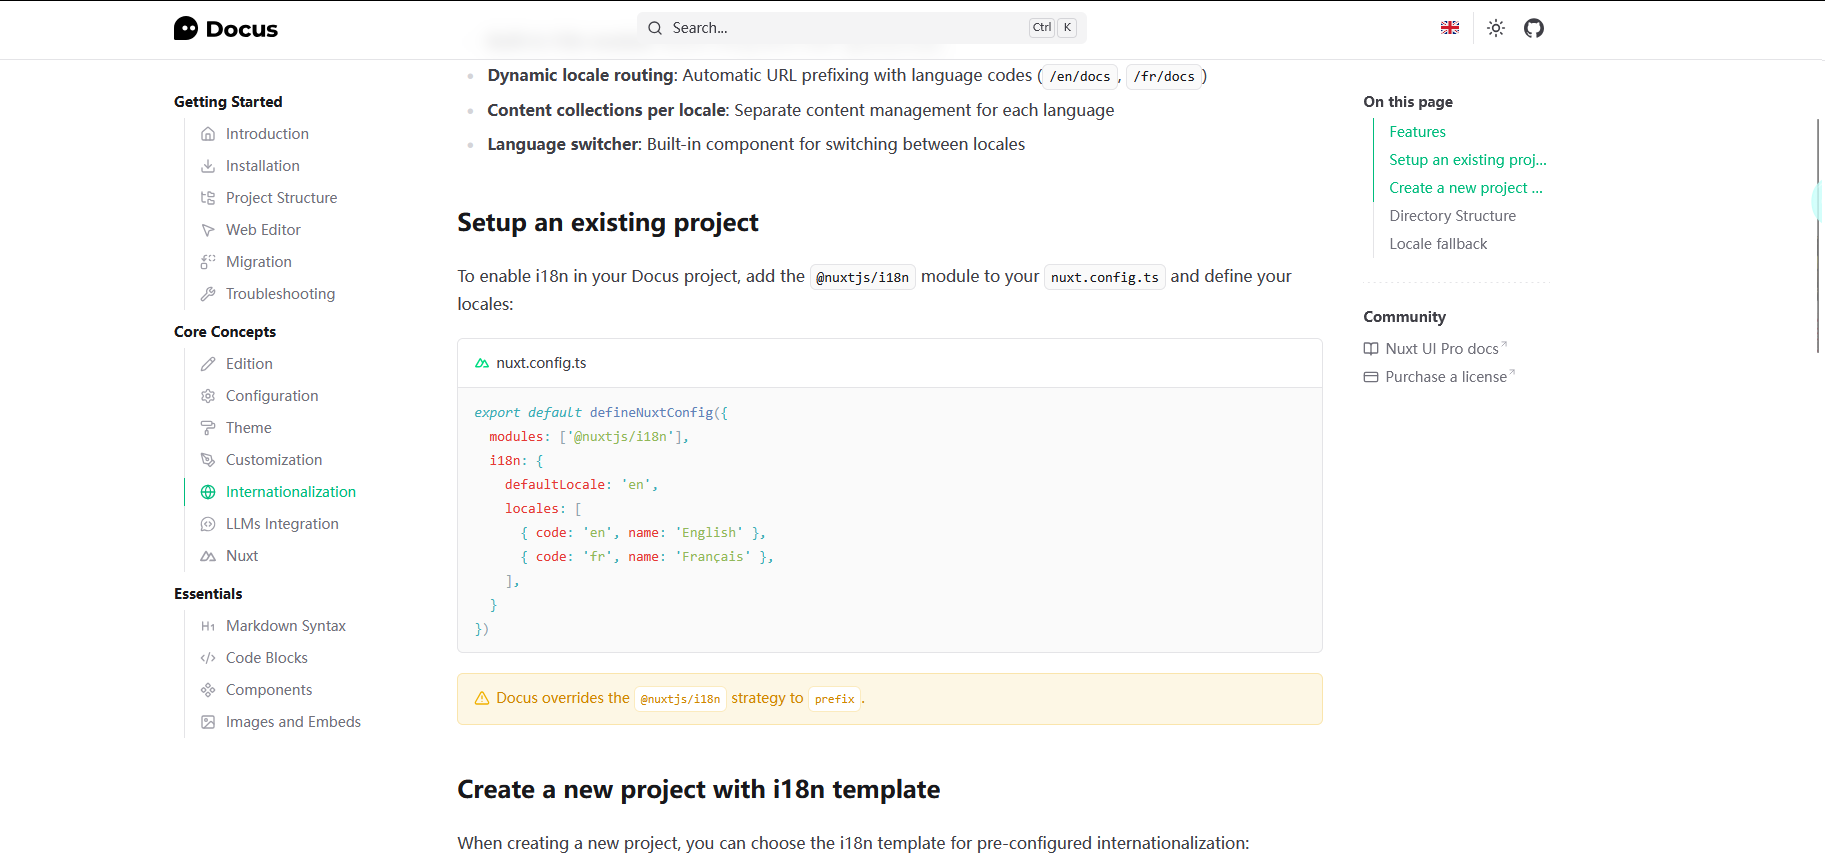Click the page vertical scrollbar
This screenshot has width=1825, height=863.
1817,236
